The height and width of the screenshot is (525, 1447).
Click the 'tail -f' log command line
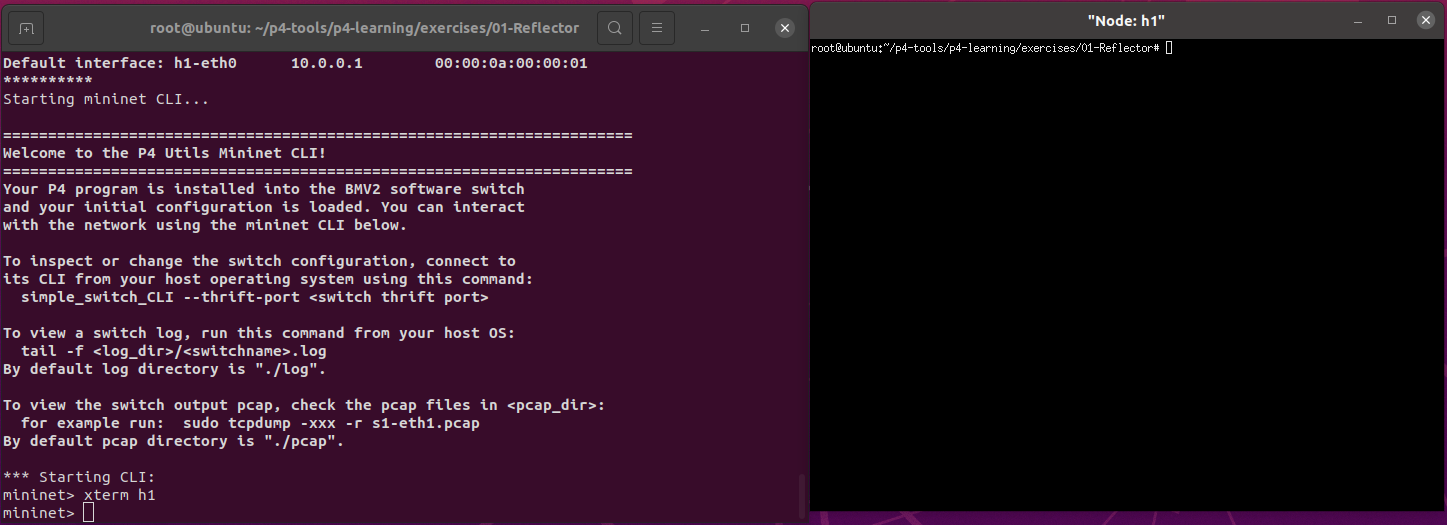point(173,351)
